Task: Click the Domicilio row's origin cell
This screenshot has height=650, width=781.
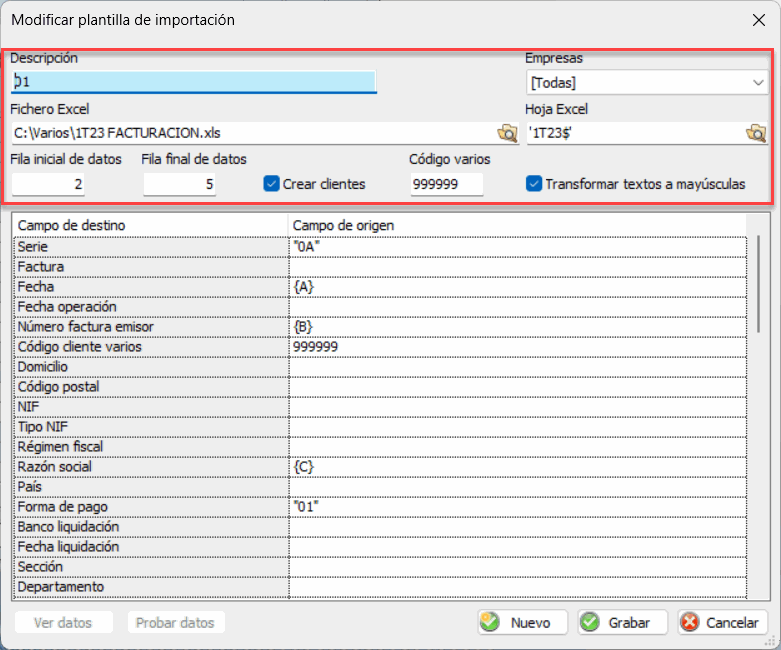Action: (x=518, y=367)
